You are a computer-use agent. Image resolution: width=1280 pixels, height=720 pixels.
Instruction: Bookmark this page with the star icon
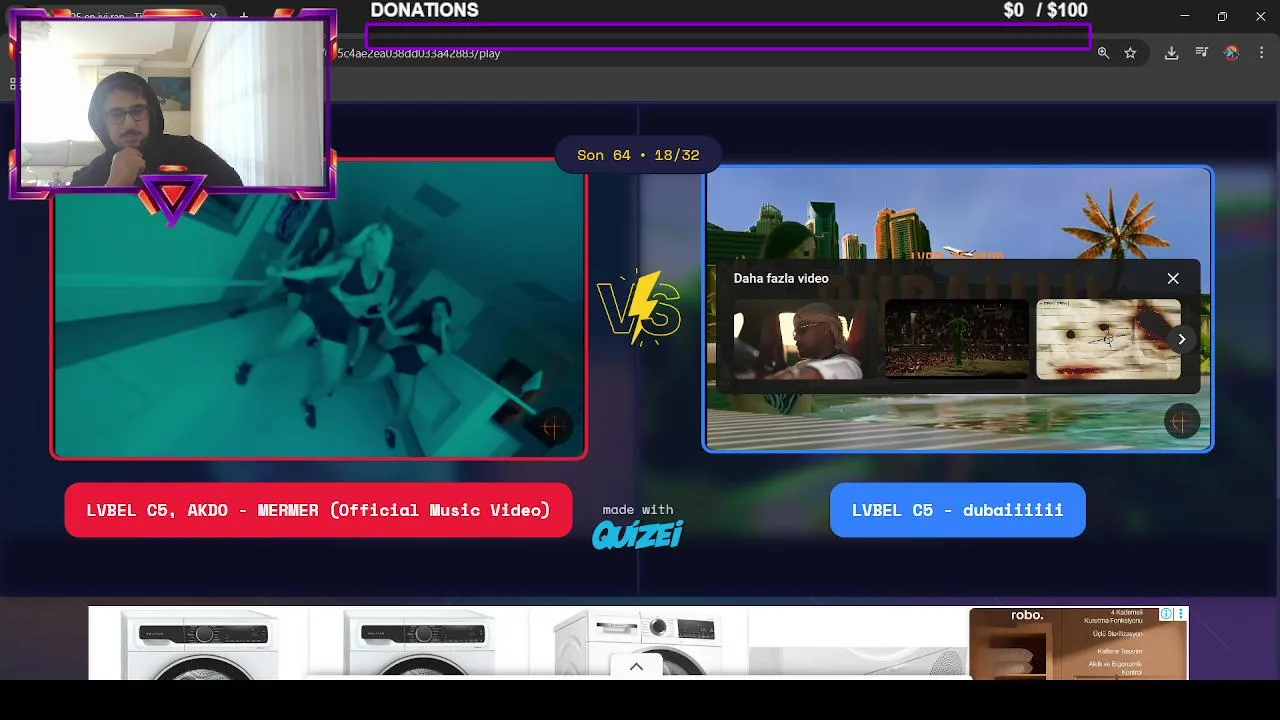coord(1130,53)
